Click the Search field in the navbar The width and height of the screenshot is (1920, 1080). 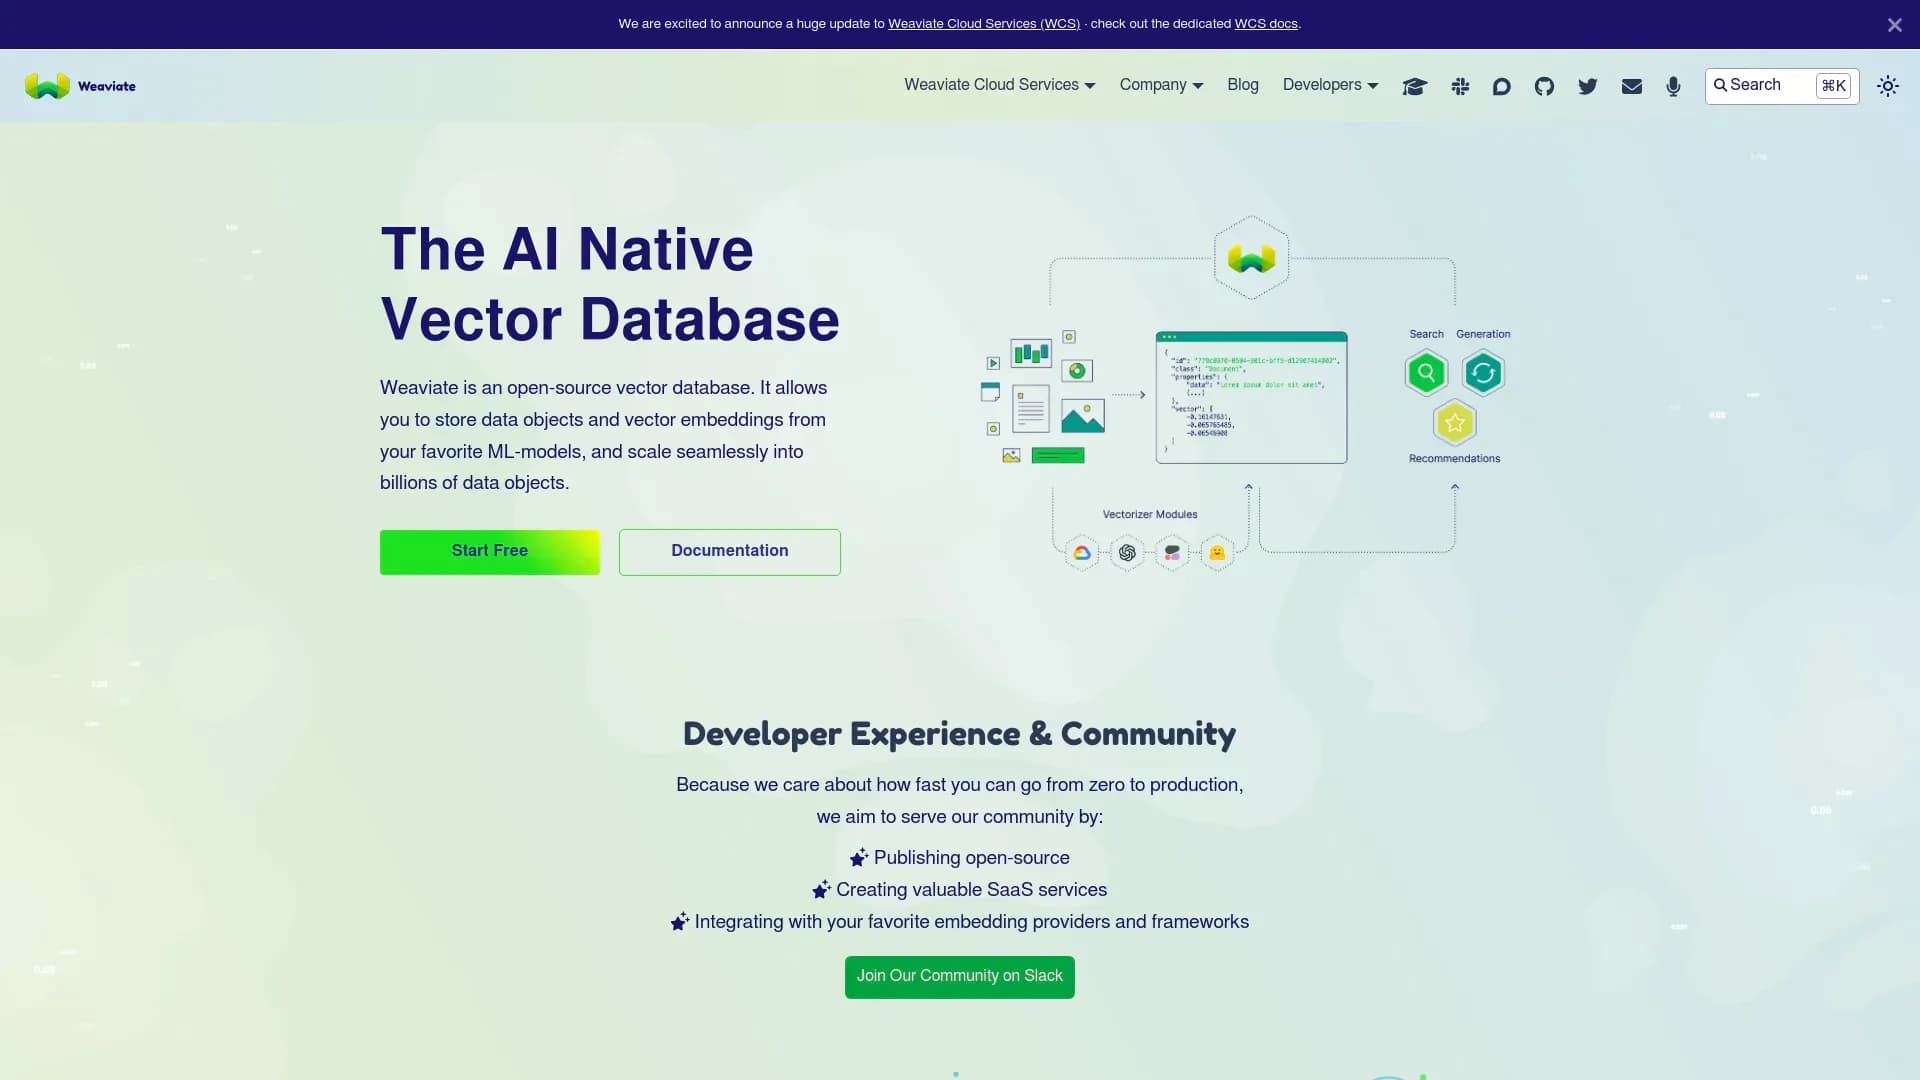pos(1781,86)
